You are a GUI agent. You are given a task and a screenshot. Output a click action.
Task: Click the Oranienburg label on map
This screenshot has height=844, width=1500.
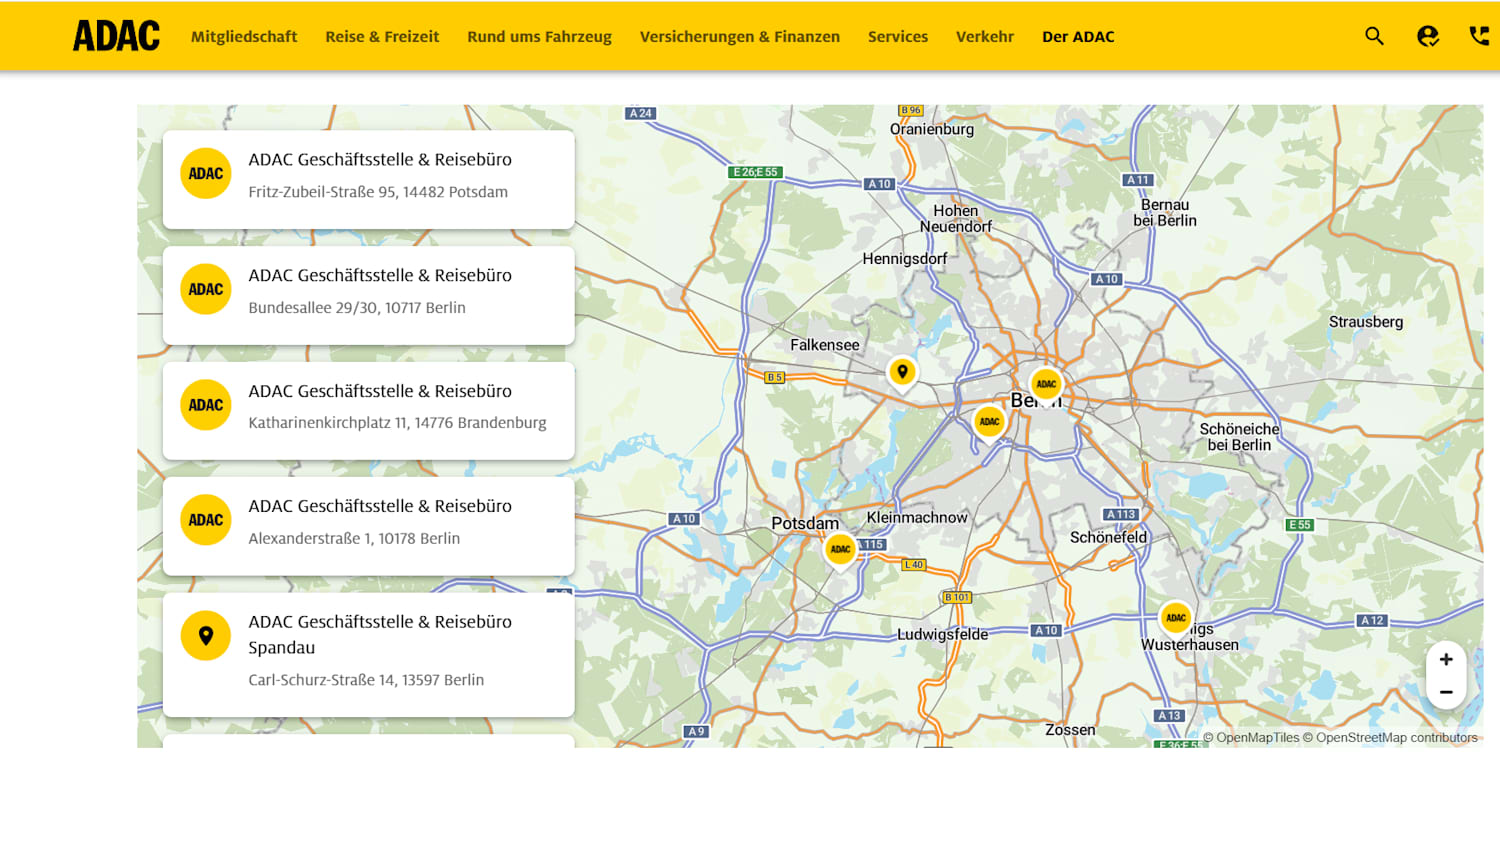pyautogui.click(x=932, y=129)
